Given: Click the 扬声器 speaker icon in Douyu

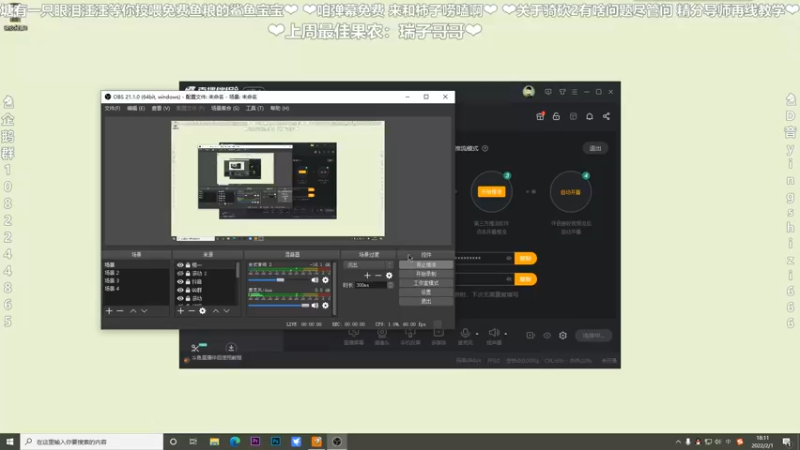Looking at the screenshot, I should [493, 333].
